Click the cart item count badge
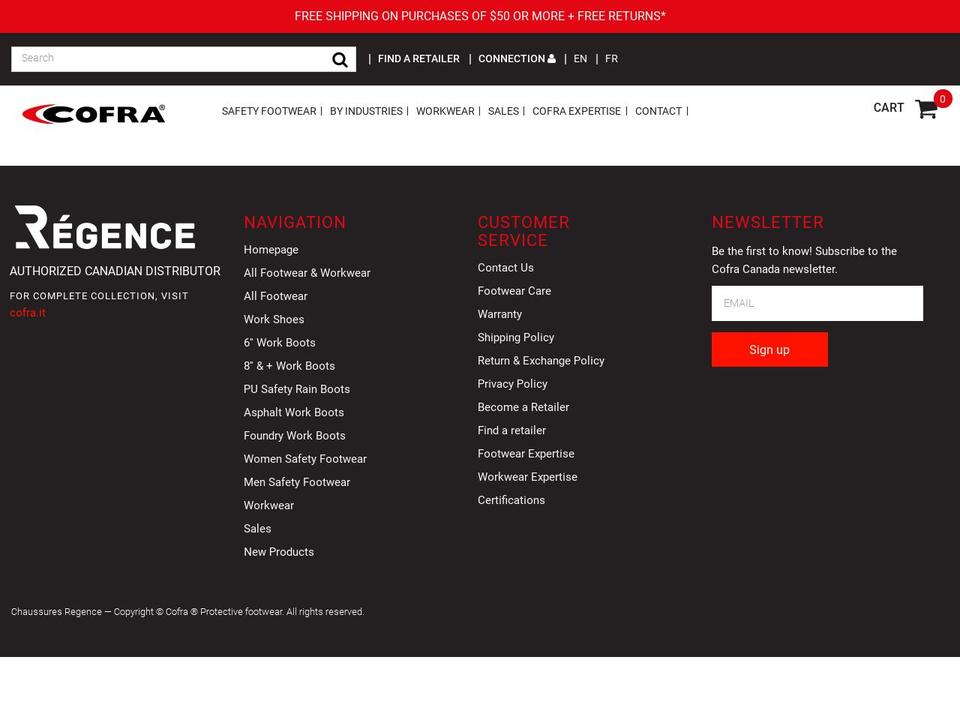 [x=942, y=99]
